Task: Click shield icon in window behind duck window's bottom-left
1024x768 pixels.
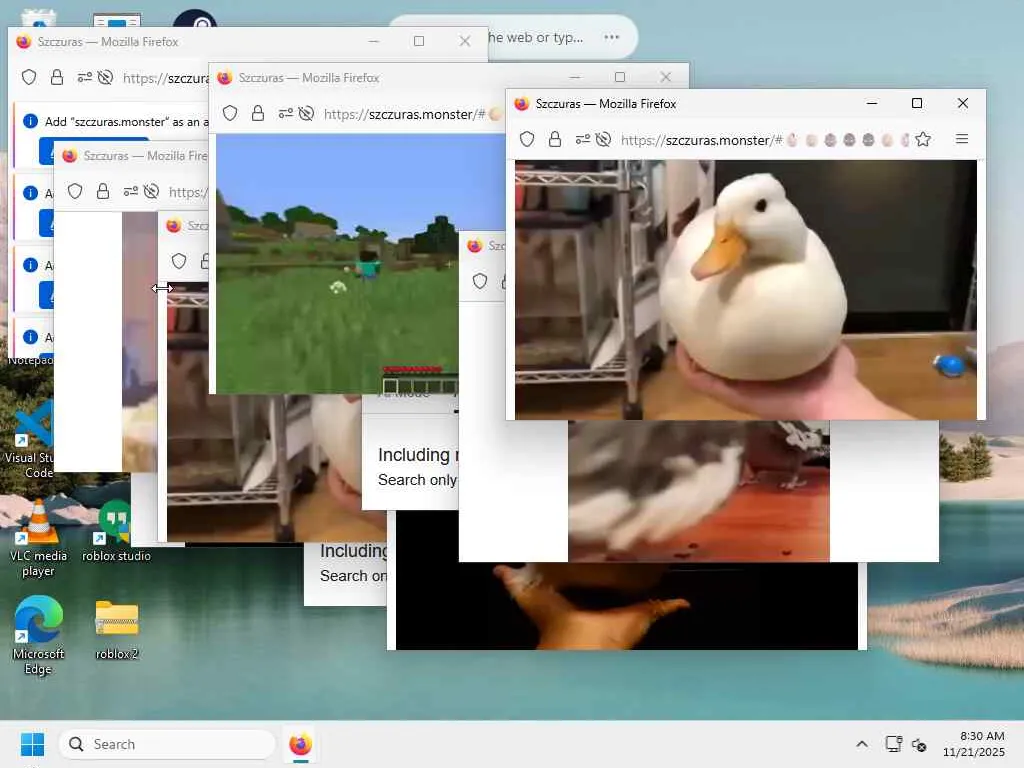Action: click(480, 281)
